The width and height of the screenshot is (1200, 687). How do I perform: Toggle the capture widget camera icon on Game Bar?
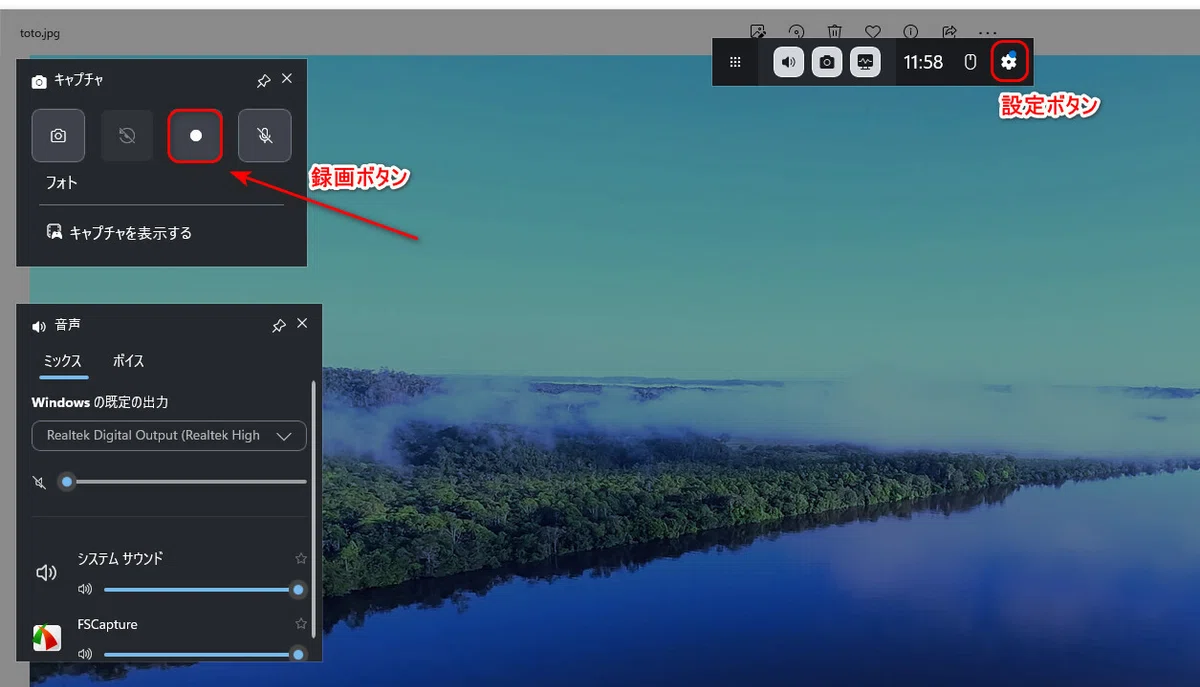point(827,62)
